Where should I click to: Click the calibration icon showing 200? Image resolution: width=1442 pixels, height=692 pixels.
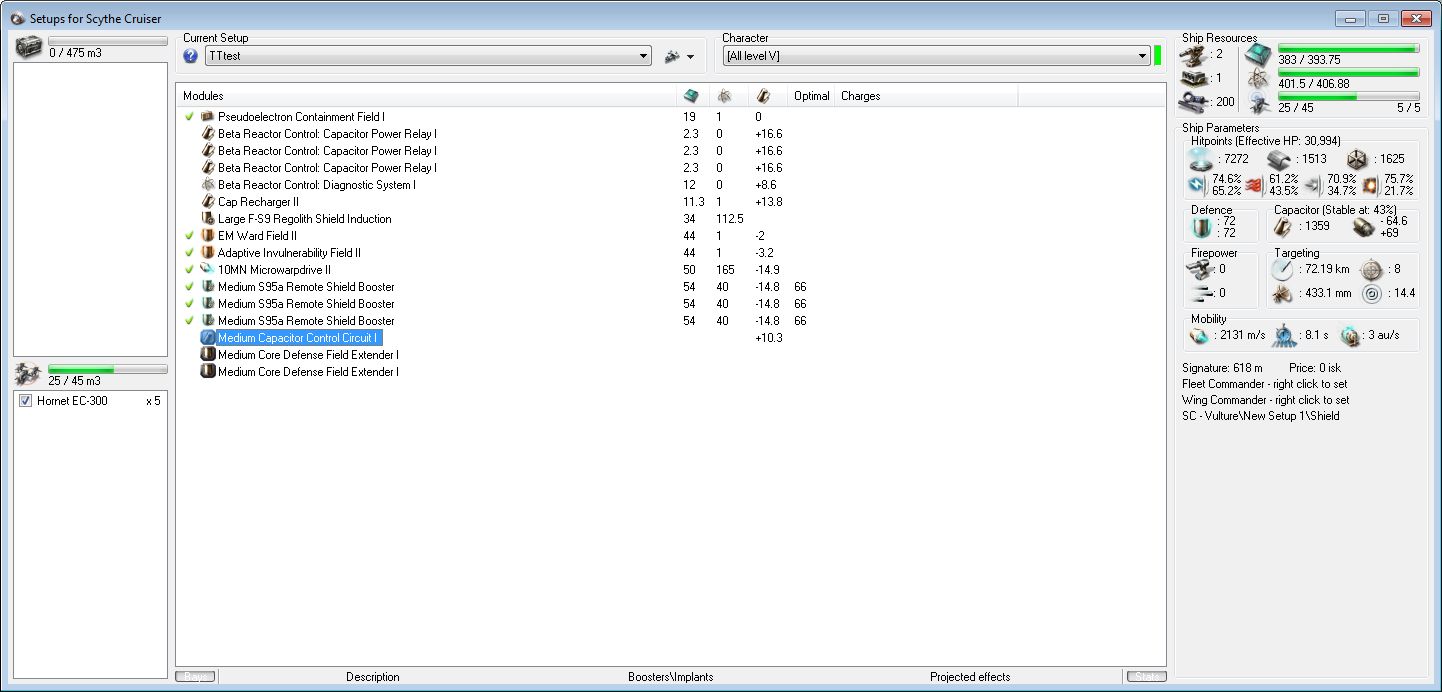1193,101
